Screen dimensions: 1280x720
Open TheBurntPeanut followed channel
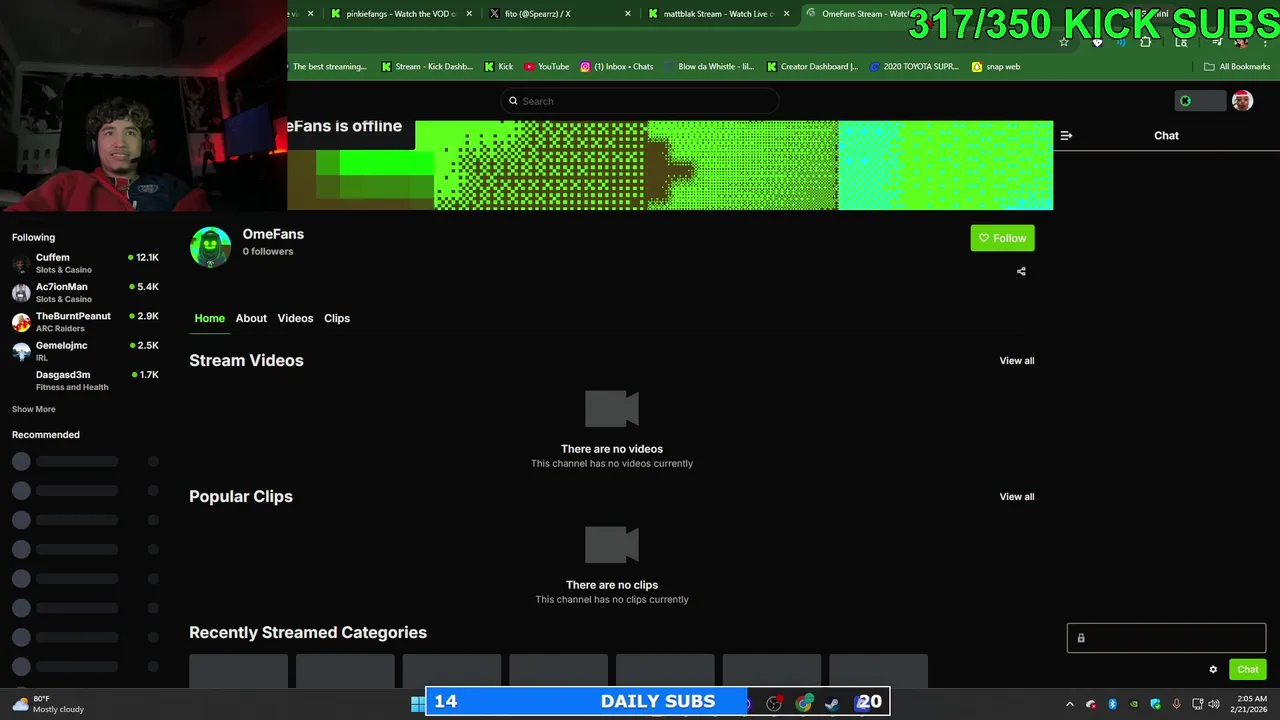85,321
